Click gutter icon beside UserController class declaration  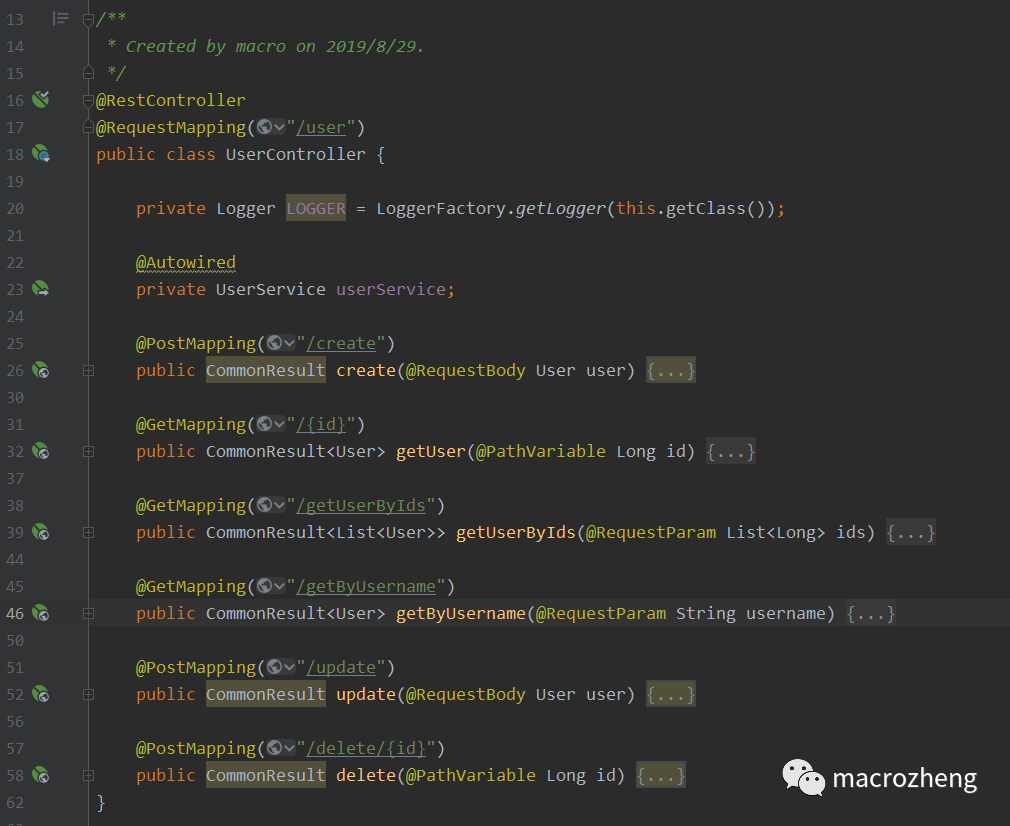point(41,153)
